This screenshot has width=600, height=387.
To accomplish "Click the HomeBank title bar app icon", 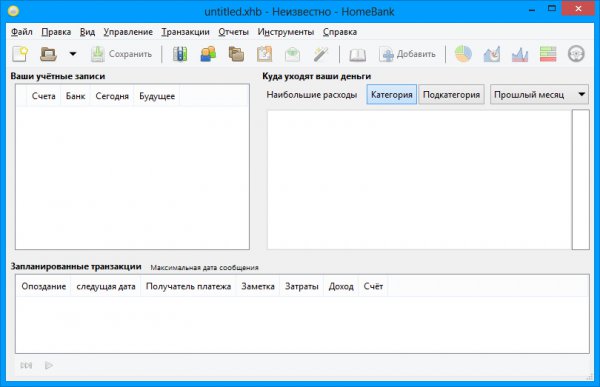I will click(x=13, y=11).
